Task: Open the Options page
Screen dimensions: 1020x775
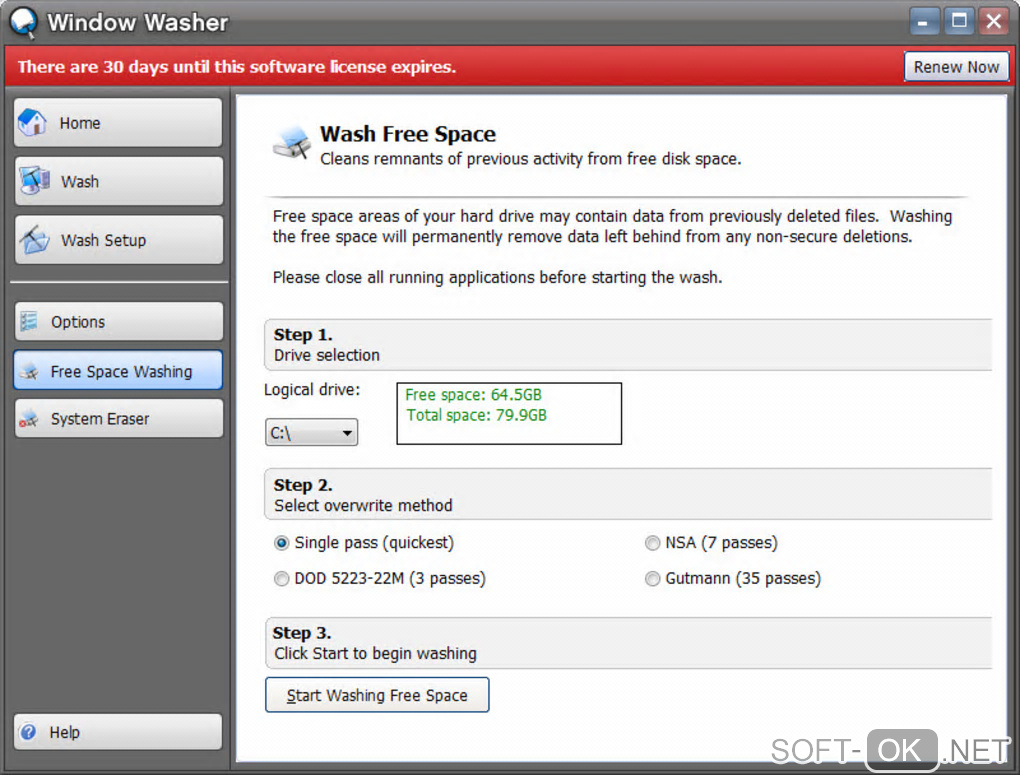Action: (x=118, y=321)
